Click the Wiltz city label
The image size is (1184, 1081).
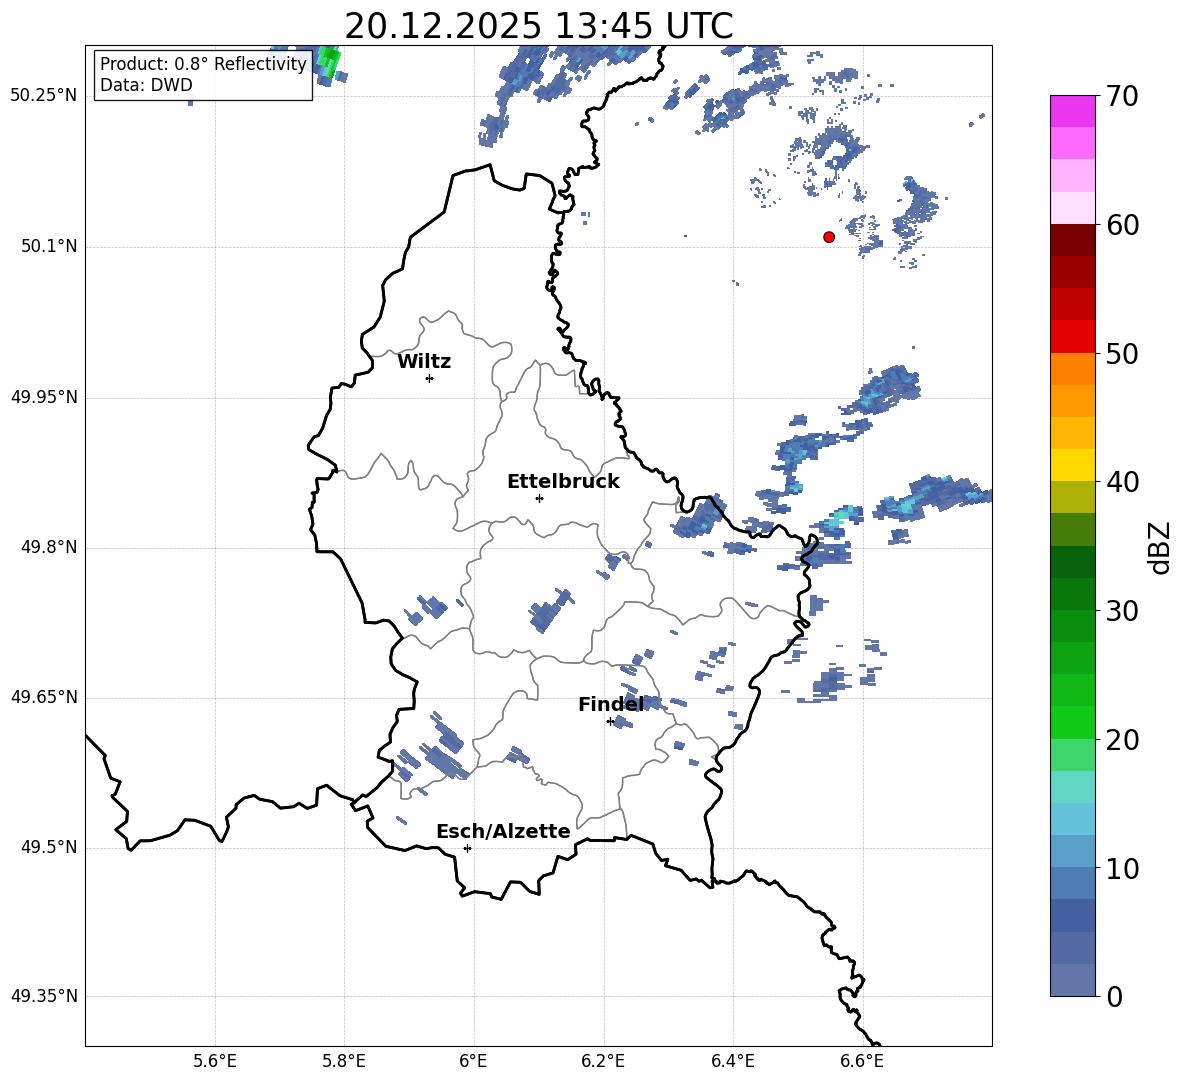click(x=424, y=362)
